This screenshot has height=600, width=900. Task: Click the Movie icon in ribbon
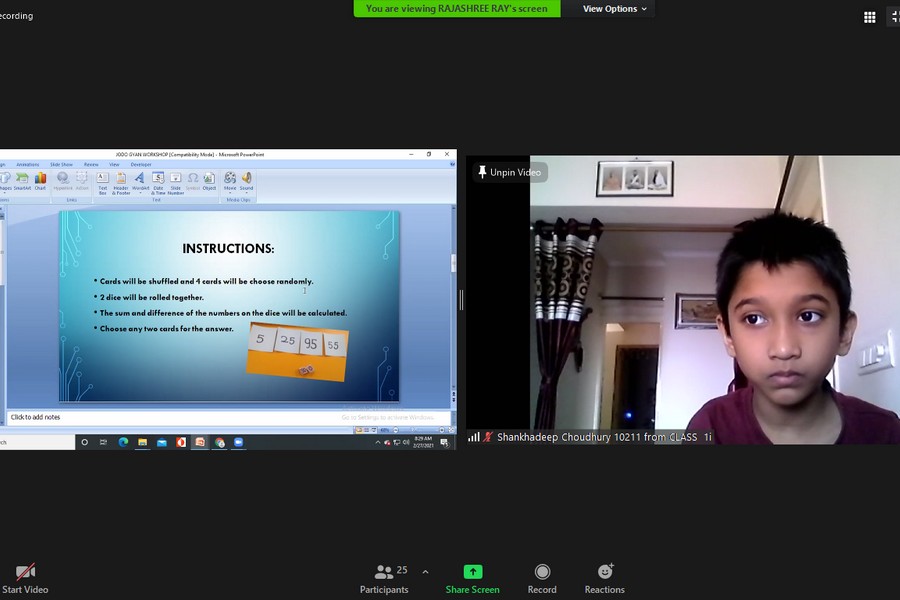coord(230,182)
